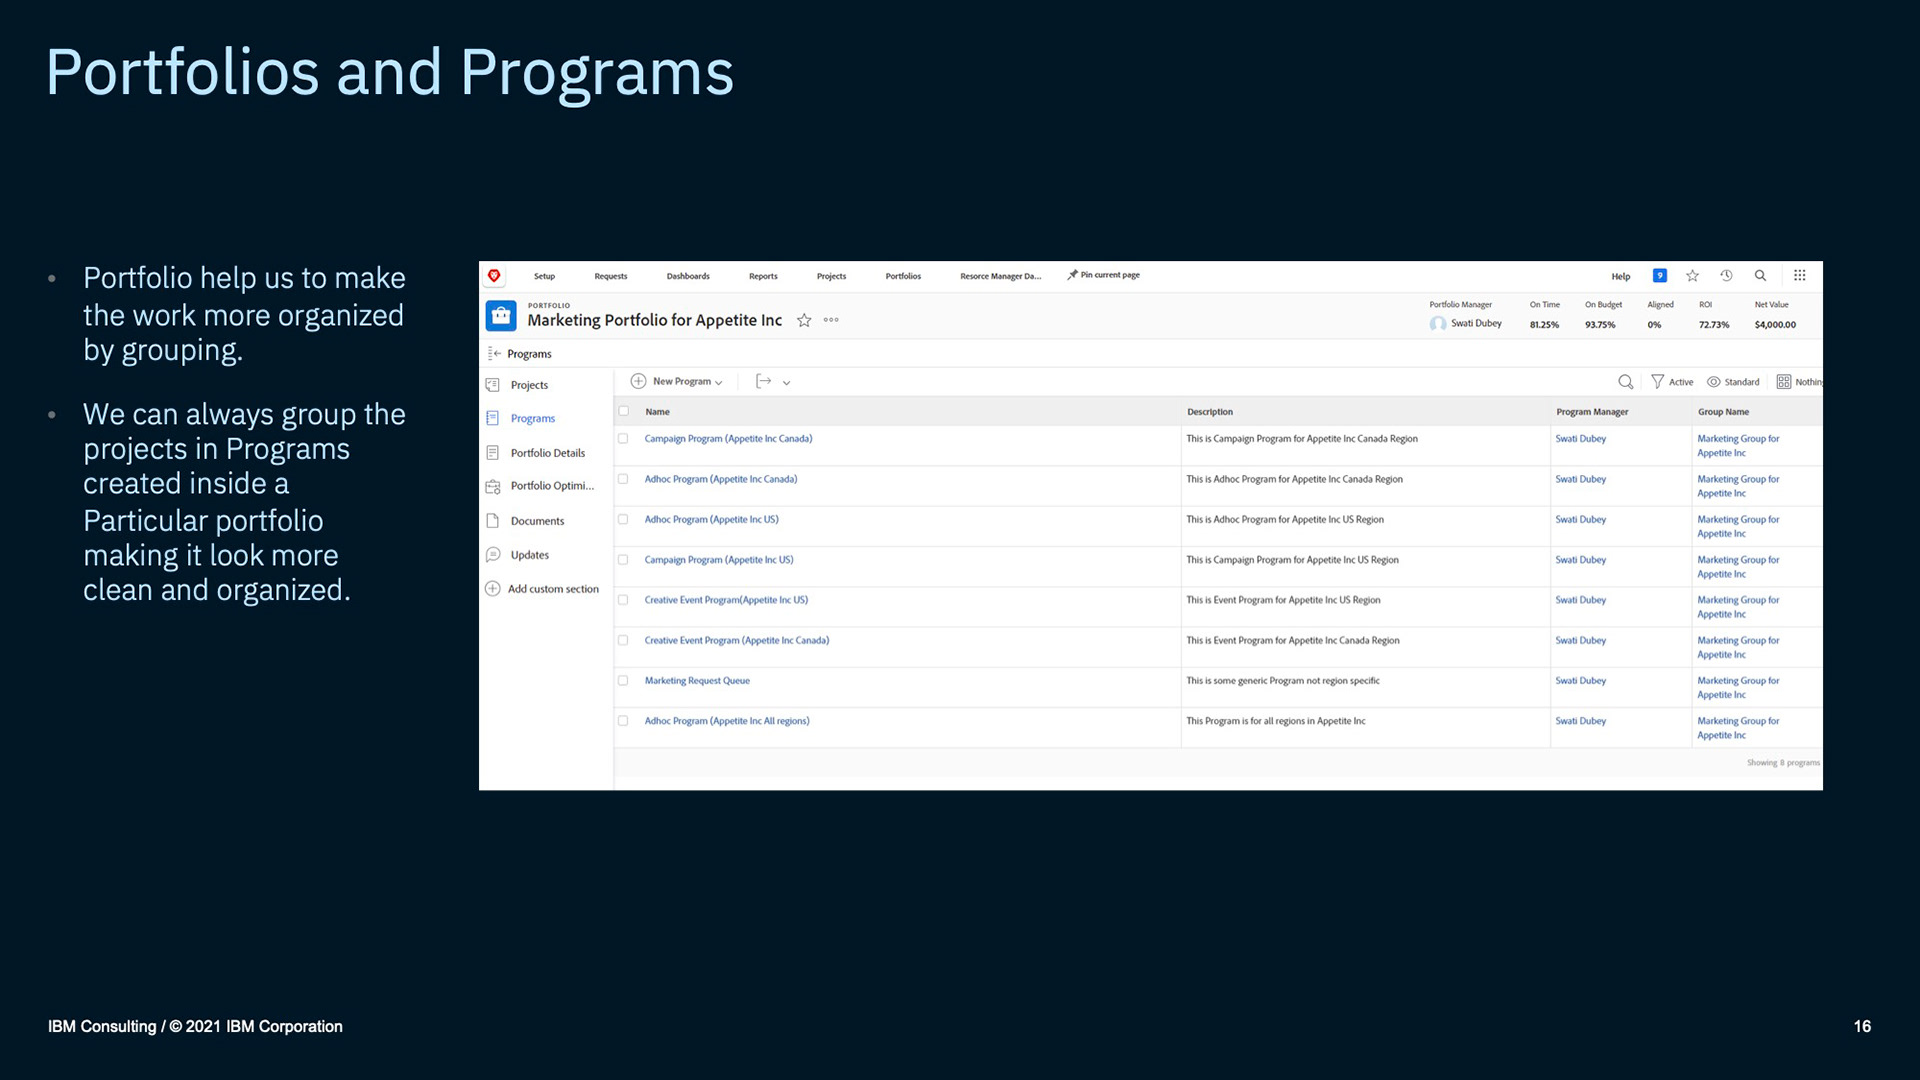1920x1080 pixels.
Task: Sort by Group Name column header
Action: [1723, 411]
